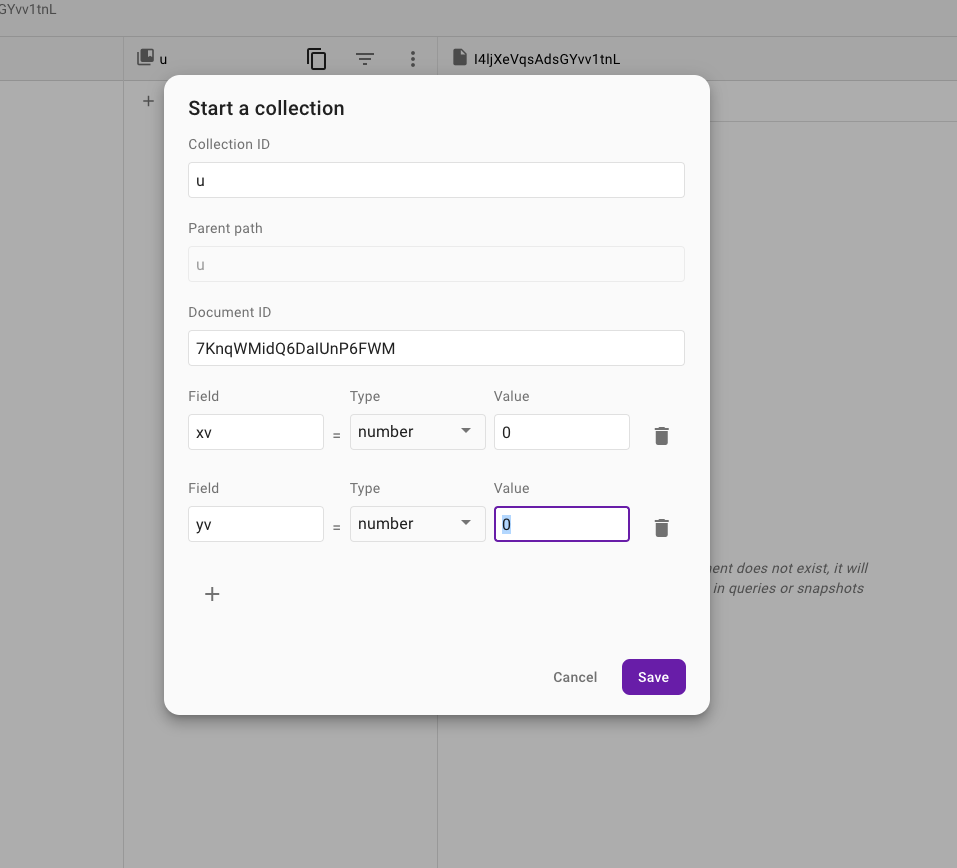Click the plus to add a document
The height and width of the screenshot is (868, 957).
point(148,100)
